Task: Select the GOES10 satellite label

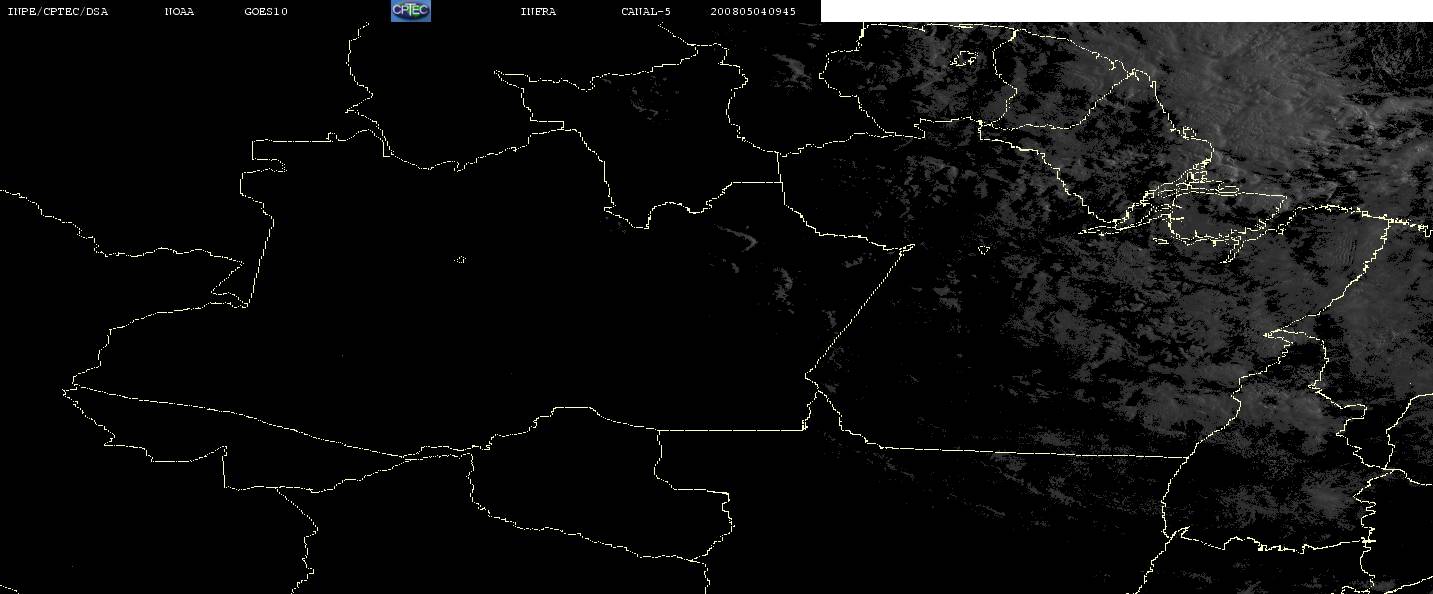Action: click(x=266, y=12)
